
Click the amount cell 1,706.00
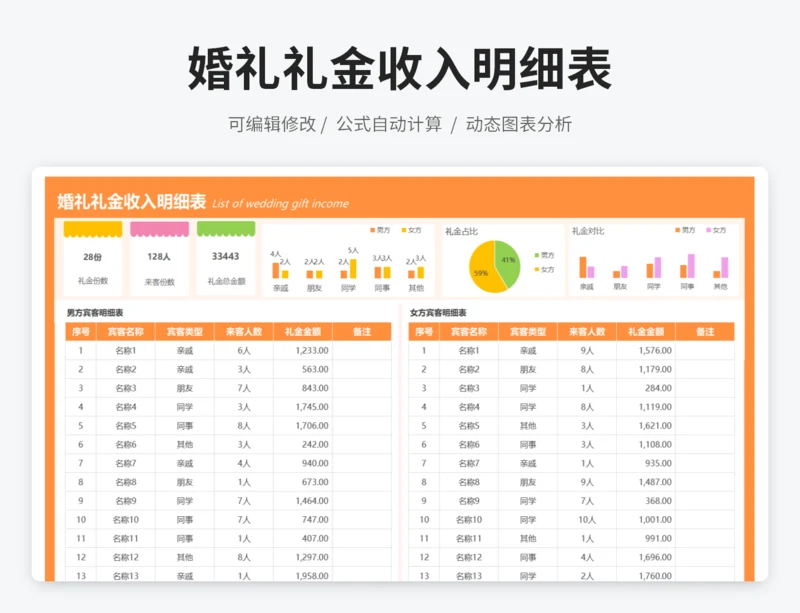click(303, 426)
